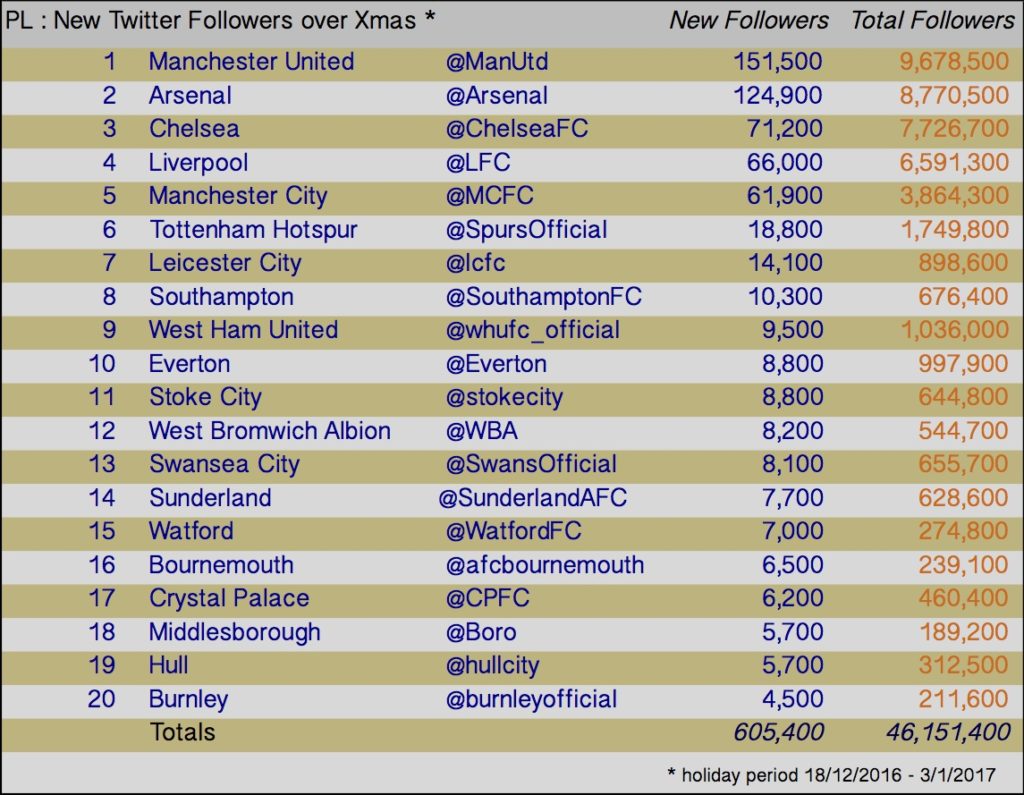Image resolution: width=1024 pixels, height=795 pixels.
Task: Select Crystal Palace's 460,400 total cell
Action: pyautogui.click(x=963, y=598)
